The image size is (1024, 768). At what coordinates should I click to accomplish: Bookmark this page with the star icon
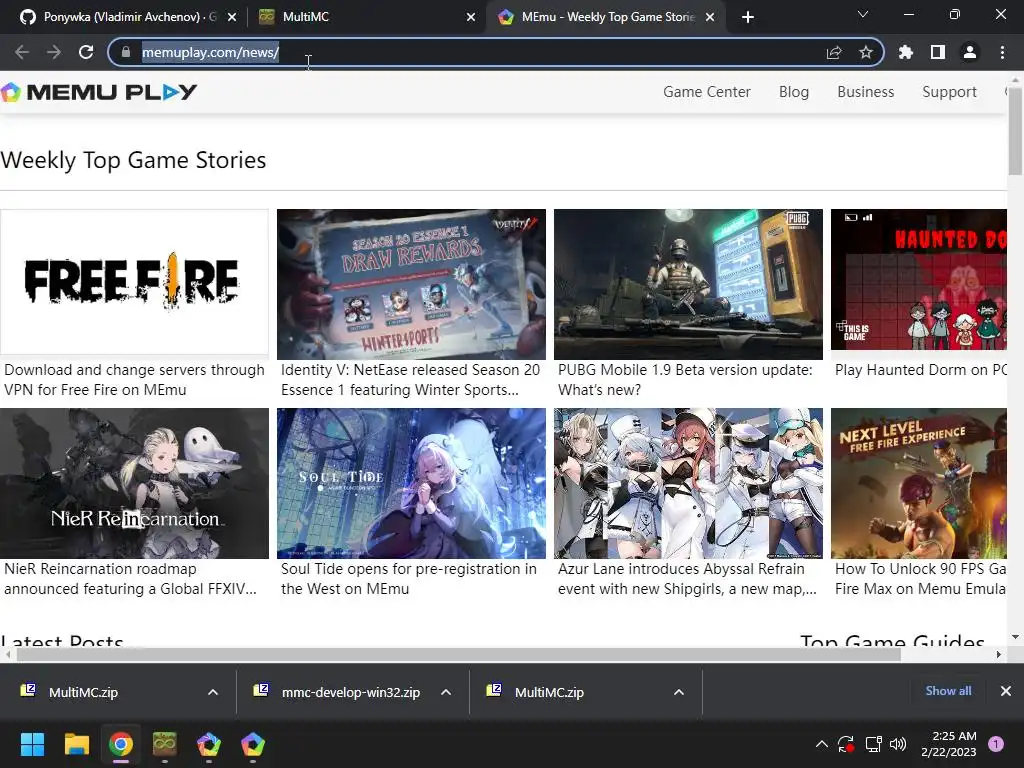tap(866, 52)
